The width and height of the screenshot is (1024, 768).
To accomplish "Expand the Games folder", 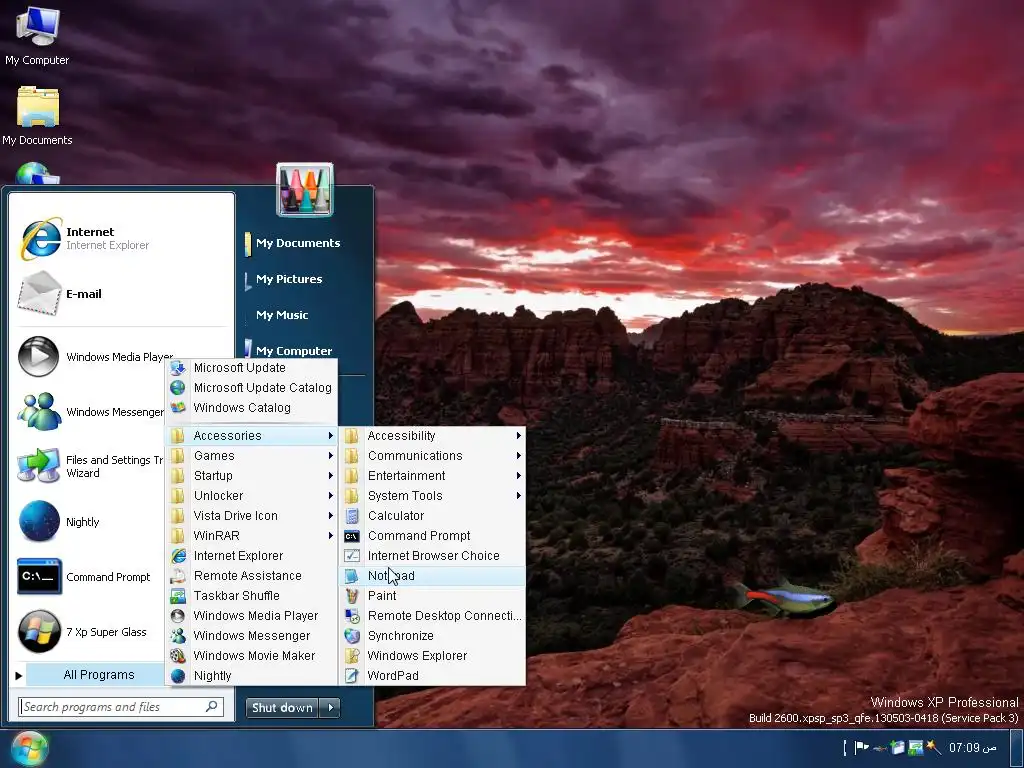I will [251, 456].
